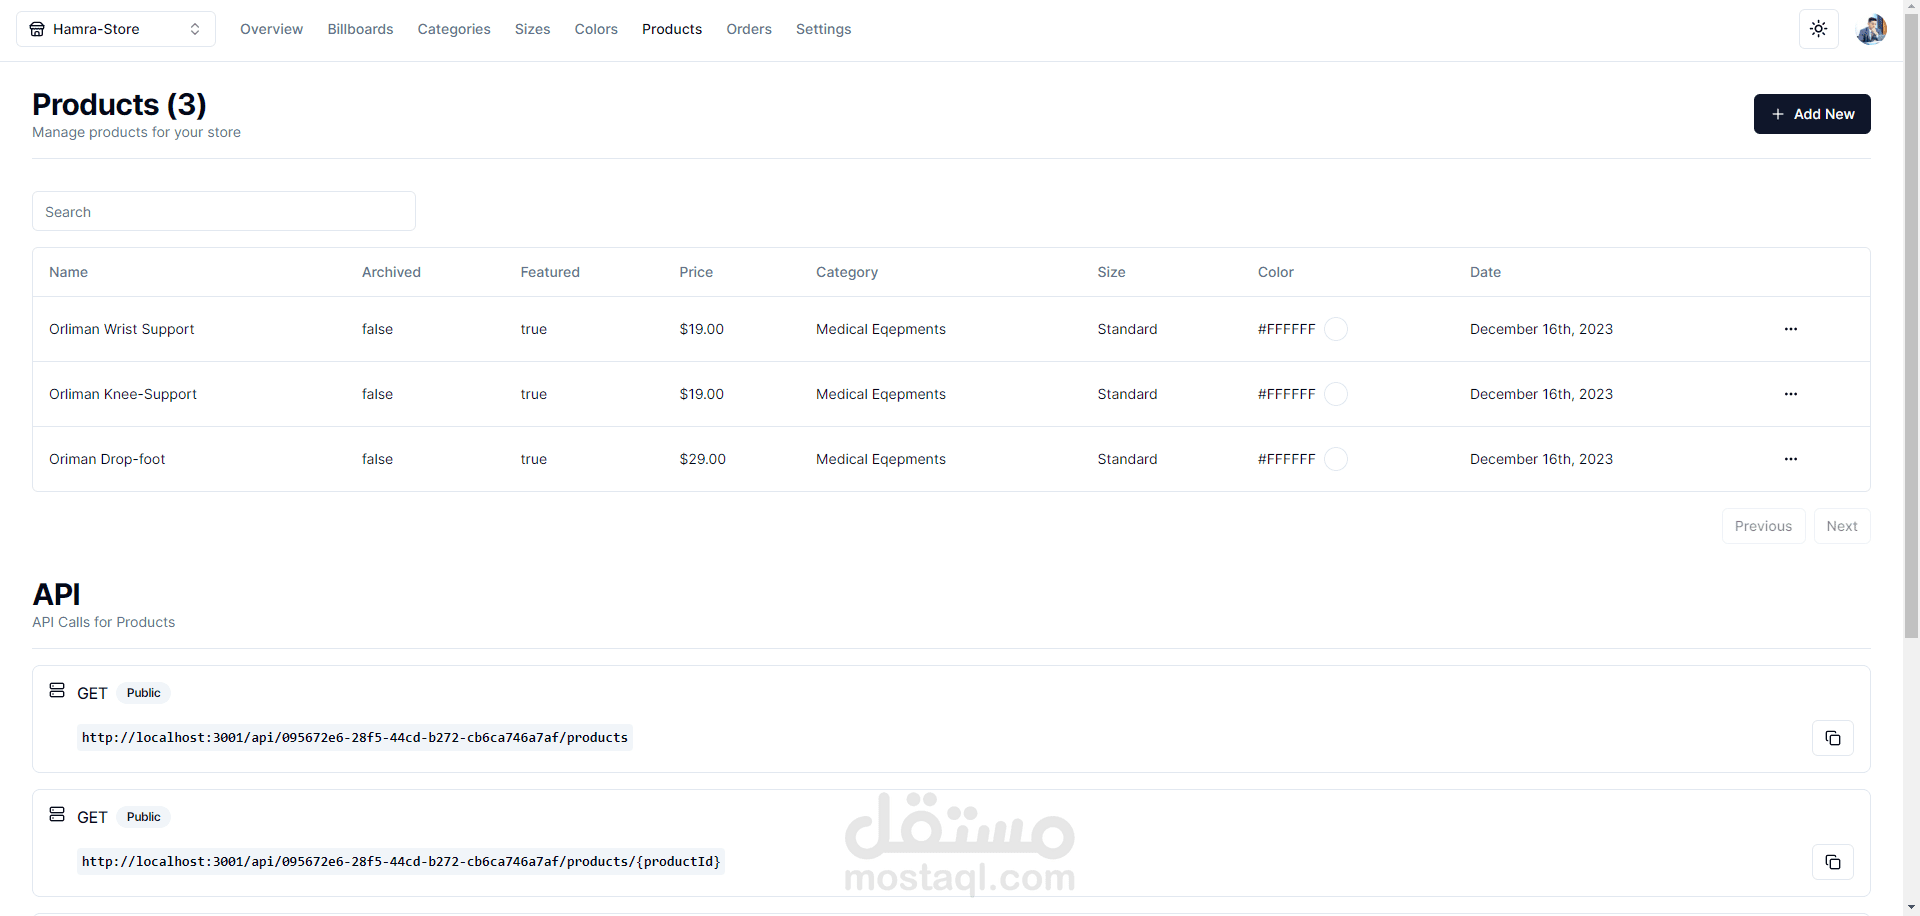1920x916 pixels.
Task: Click the store icon beside Hamra-Store
Action: pos(37,29)
